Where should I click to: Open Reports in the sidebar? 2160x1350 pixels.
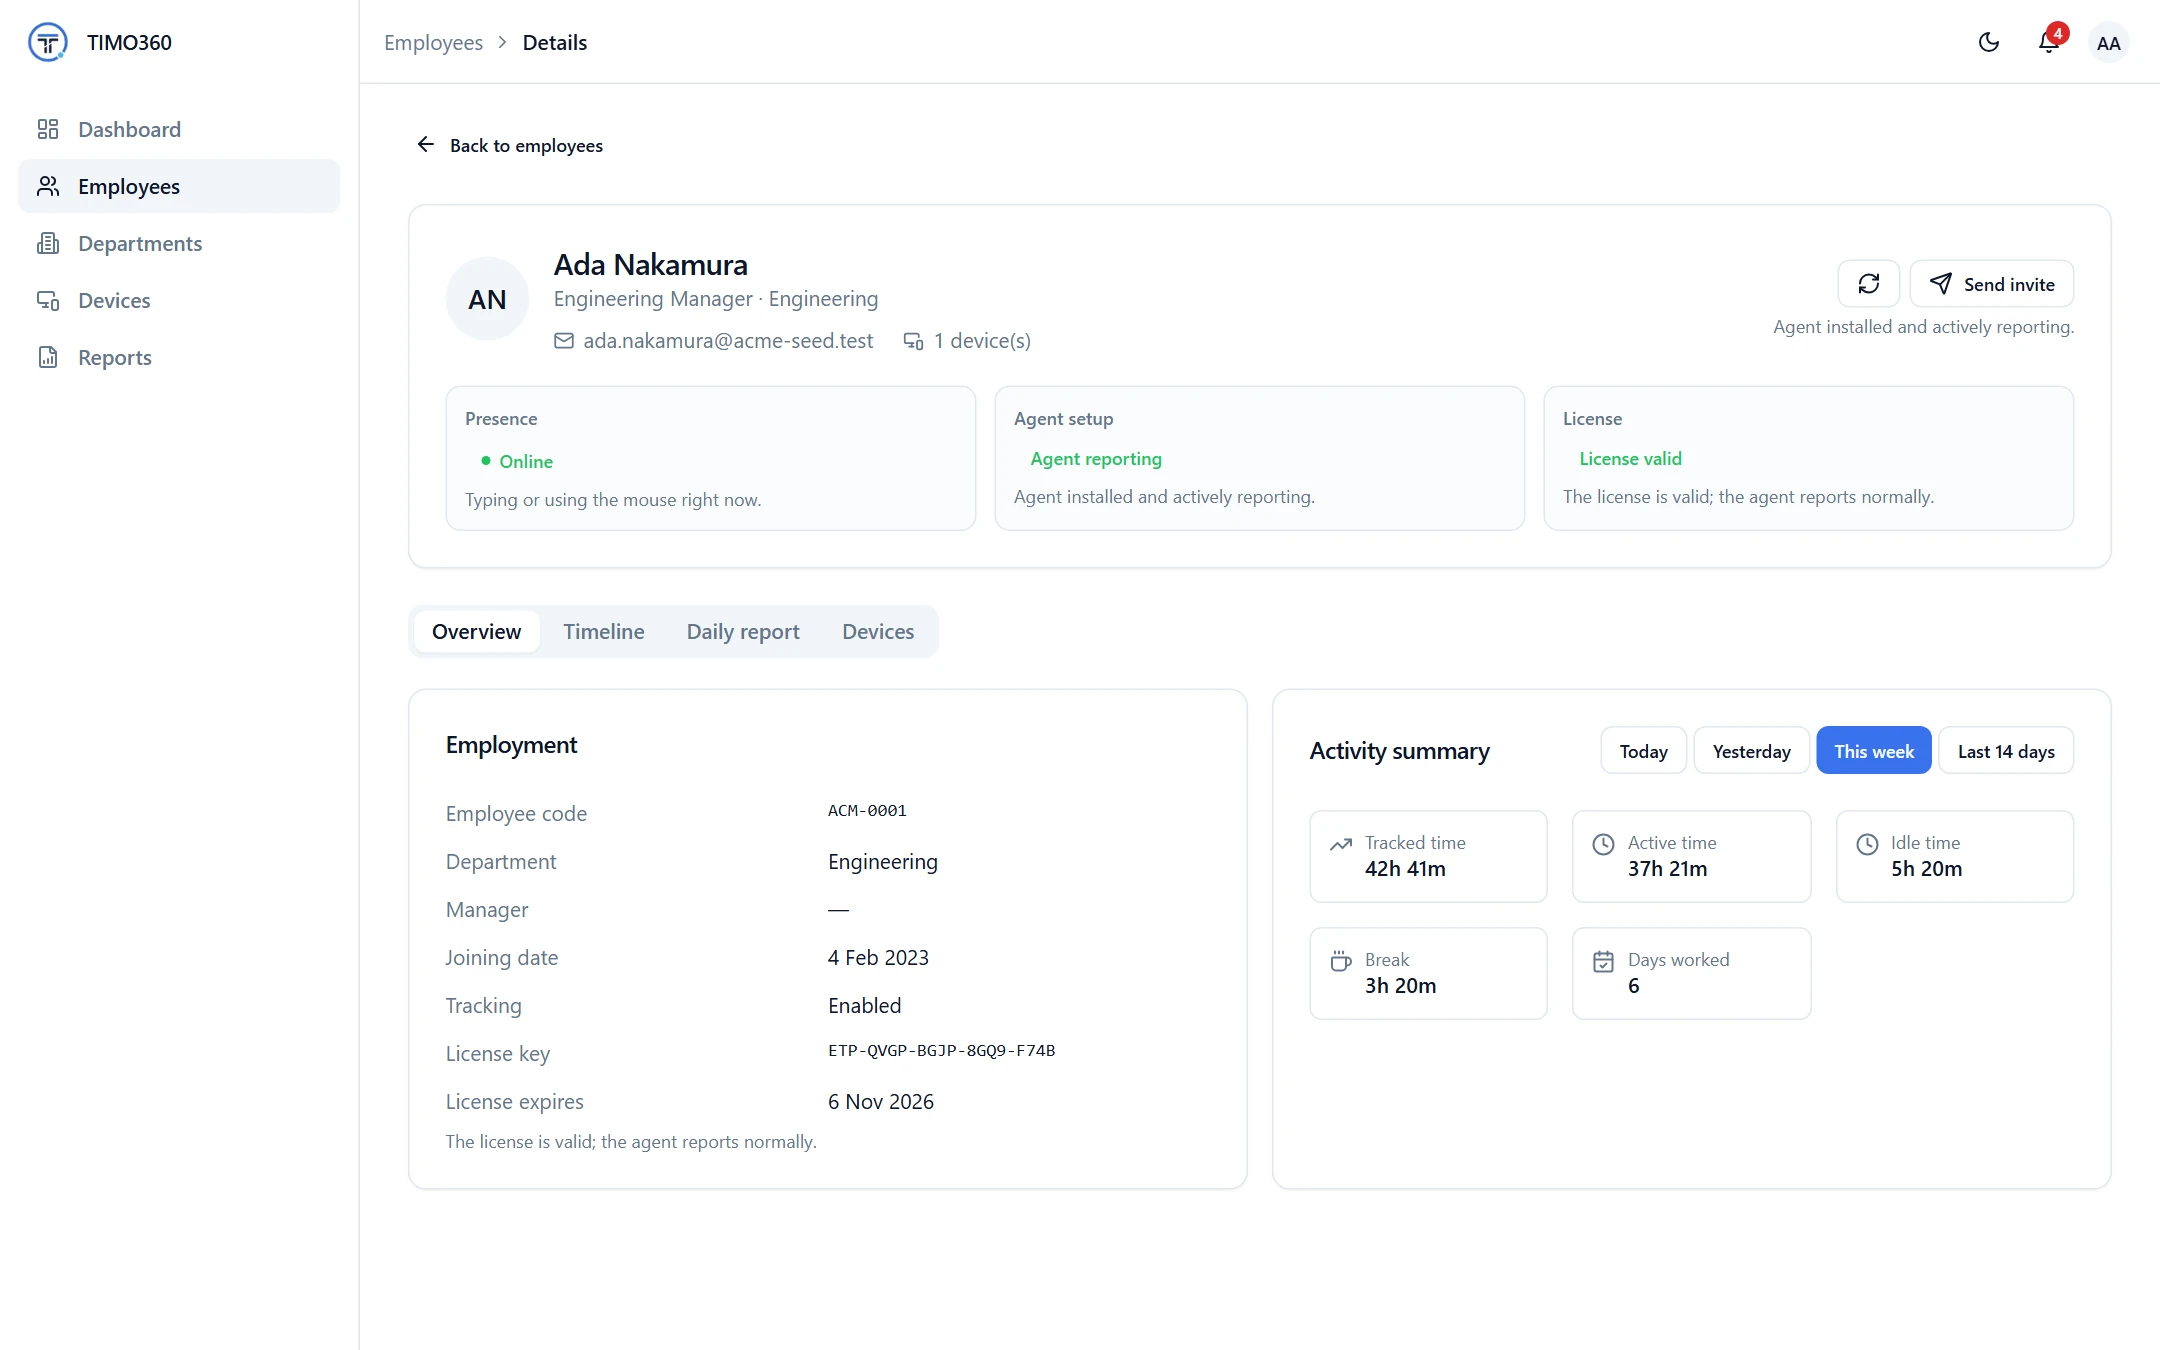click(x=179, y=357)
